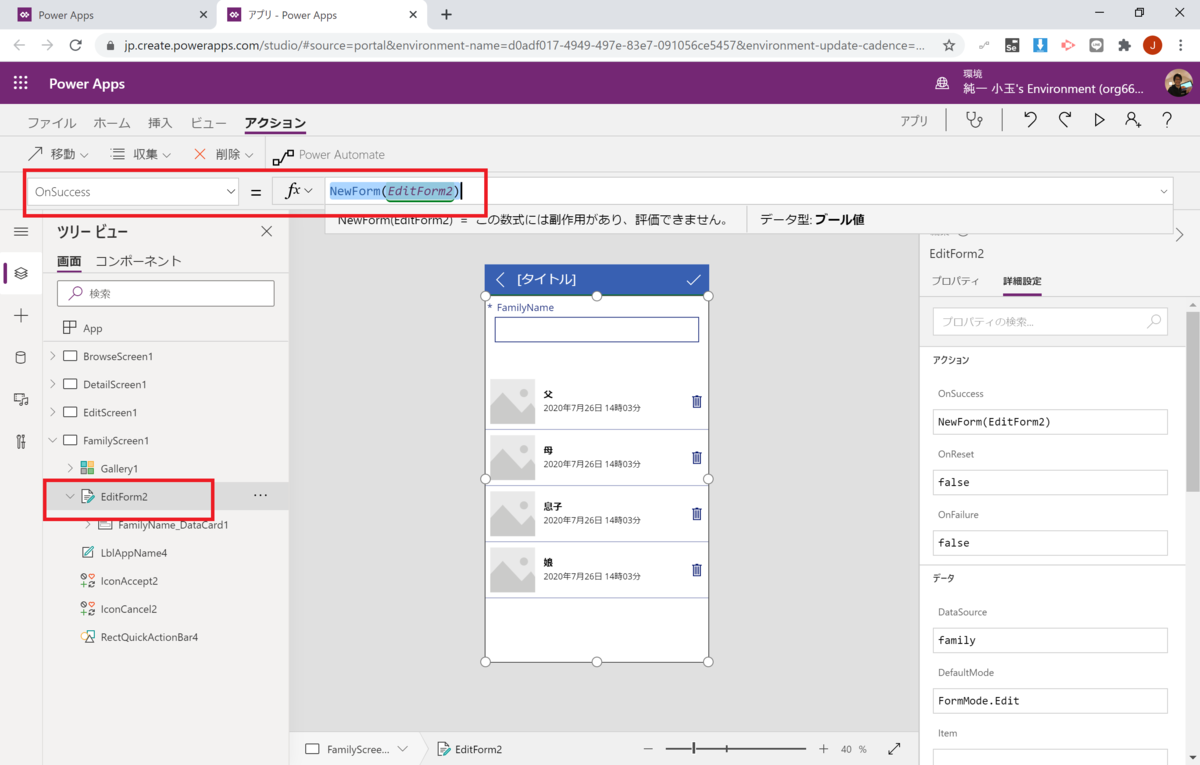Screen dimensions: 1200x765
Task: Close the Tree view panel
Action: (x=266, y=232)
